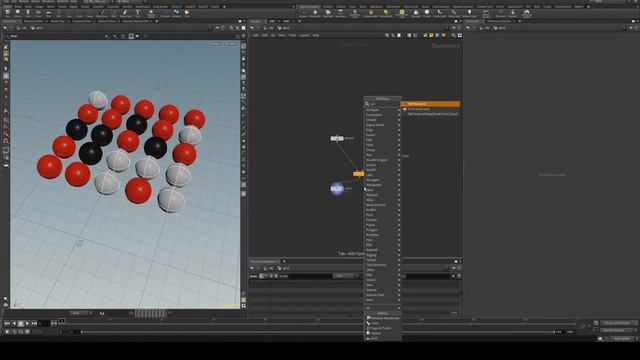
Task: Open the Attribute category in TAB menu
Action: click(382, 110)
